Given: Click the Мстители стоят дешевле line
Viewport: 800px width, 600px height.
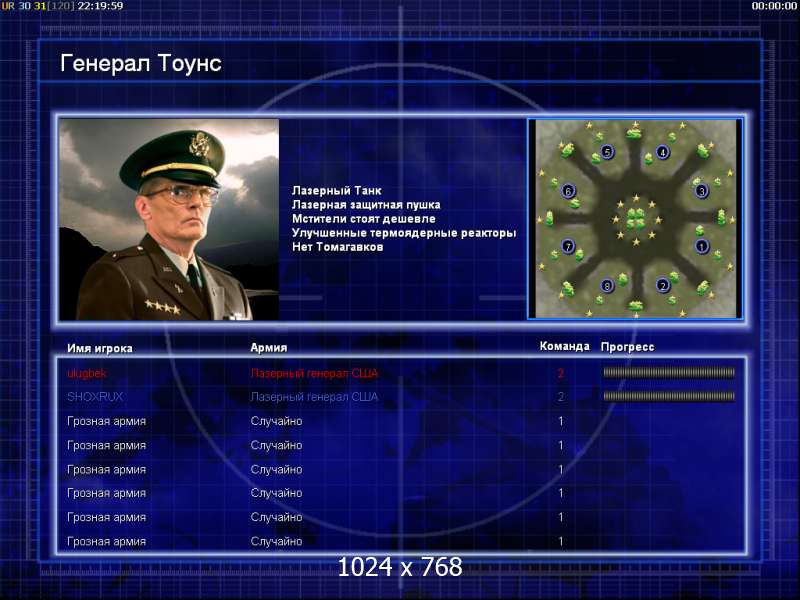Looking at the screenshot, I should pos(364,219).
